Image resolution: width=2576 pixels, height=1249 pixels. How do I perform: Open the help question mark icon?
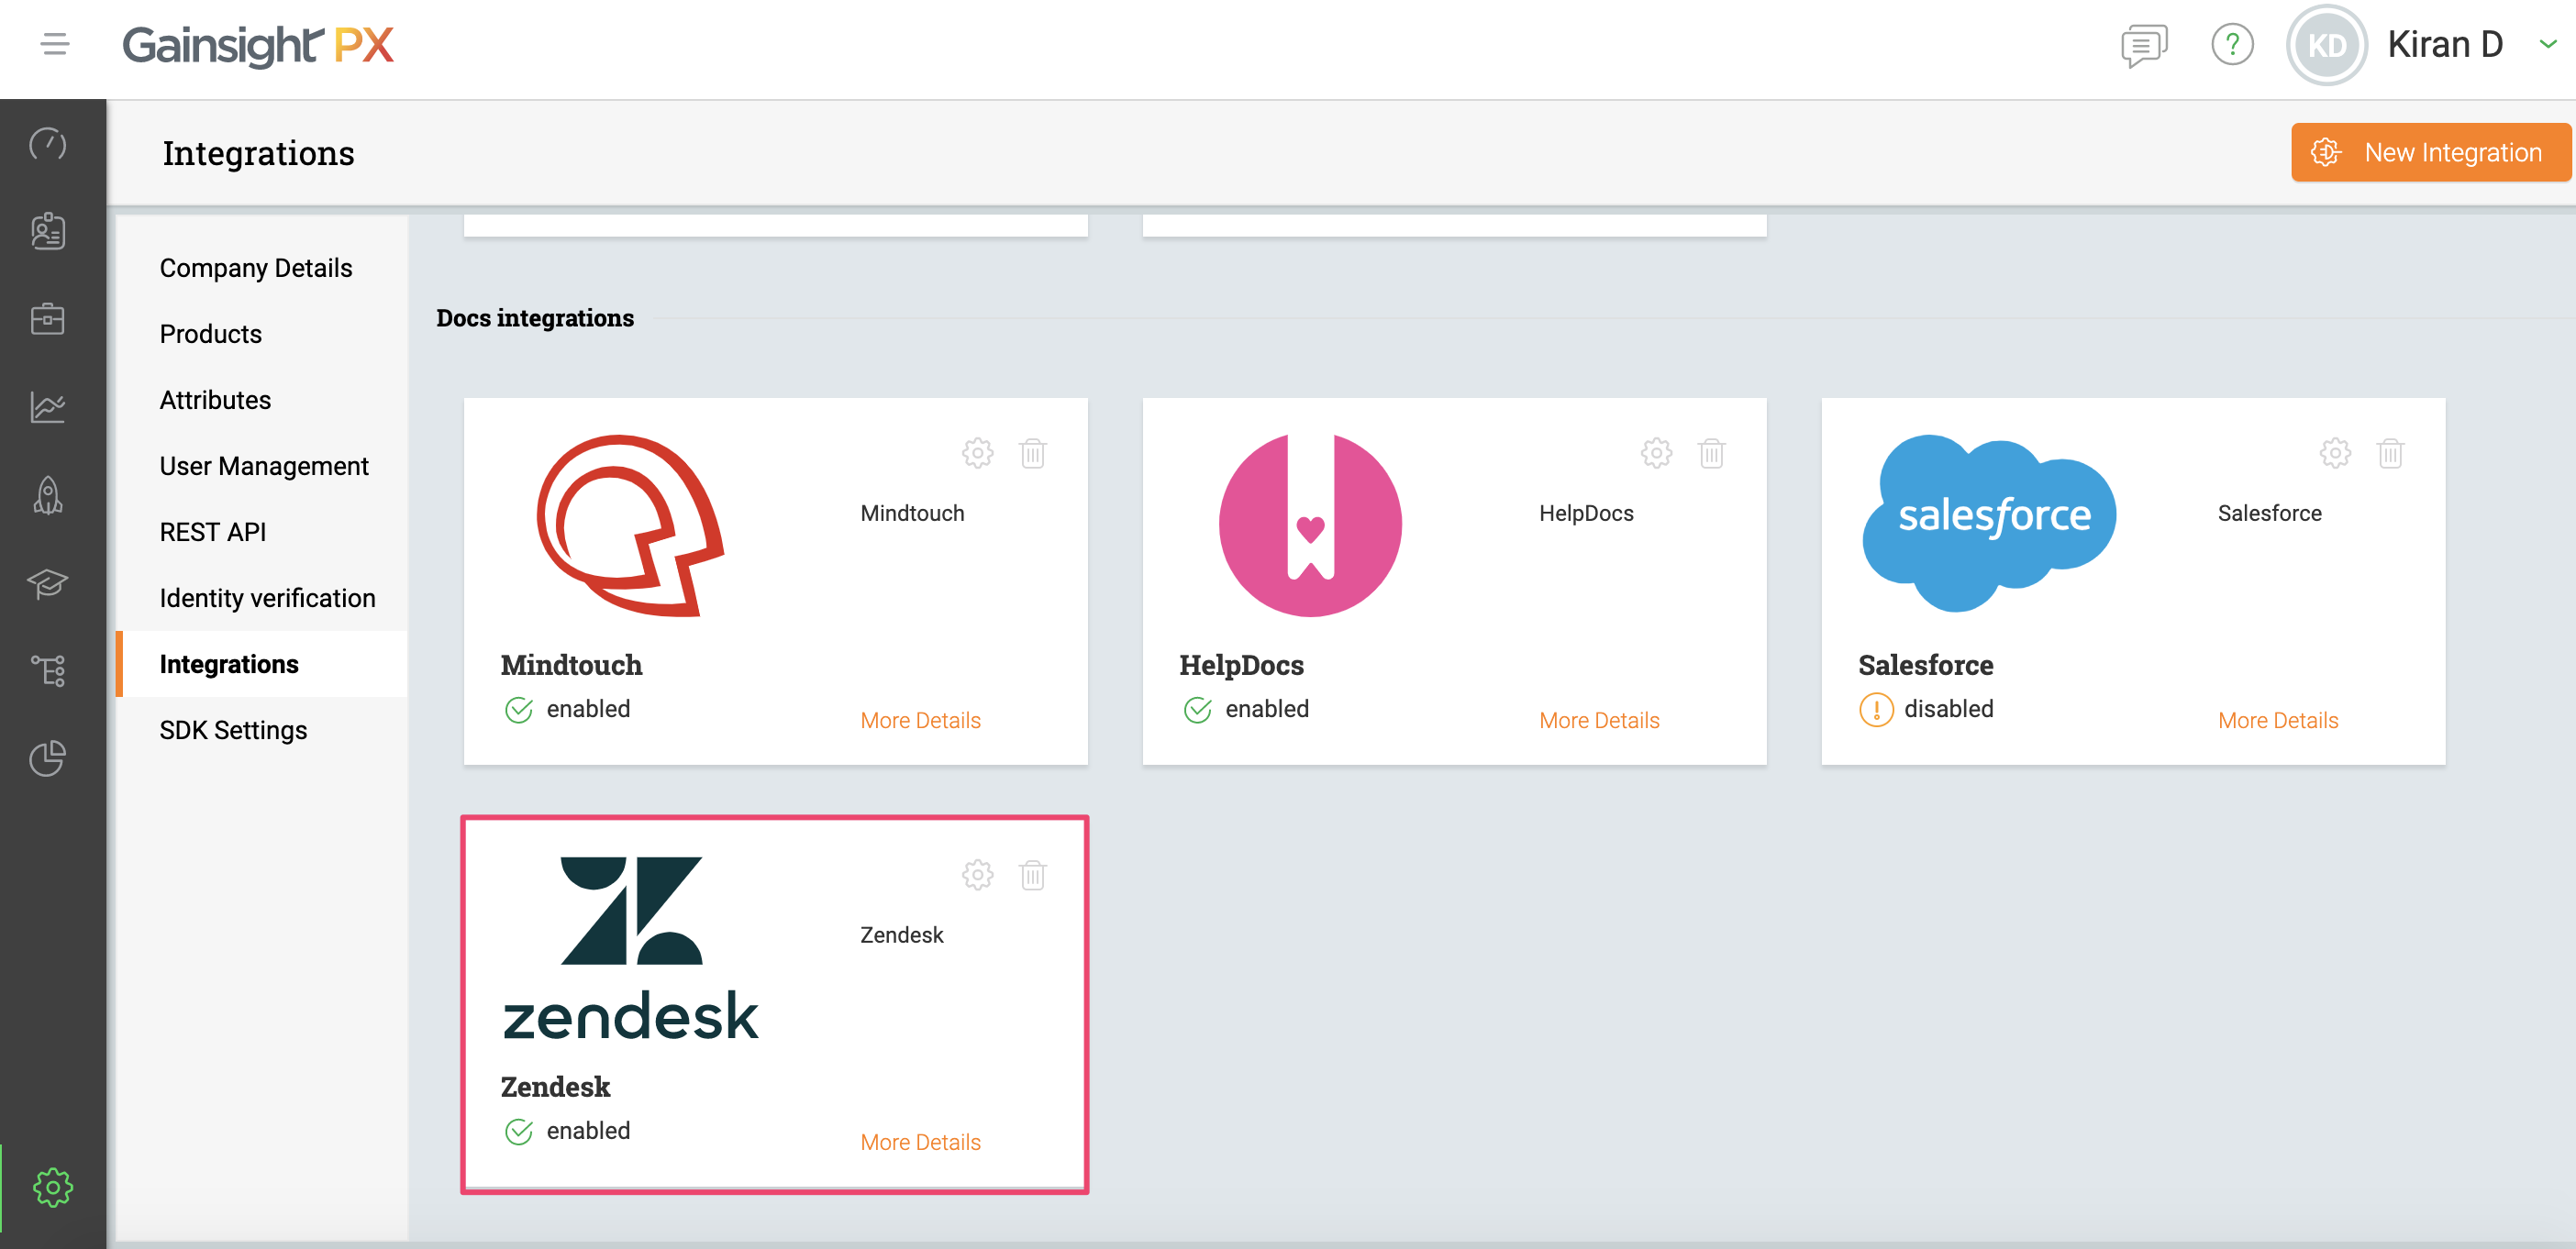click(x=2232, y=45)
